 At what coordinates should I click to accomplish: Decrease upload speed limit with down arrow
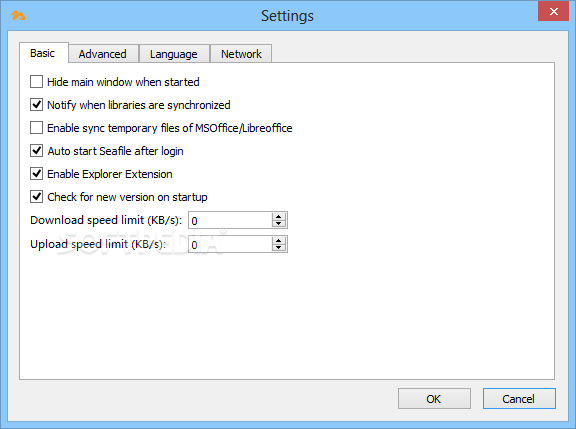[x=279, y=248]
